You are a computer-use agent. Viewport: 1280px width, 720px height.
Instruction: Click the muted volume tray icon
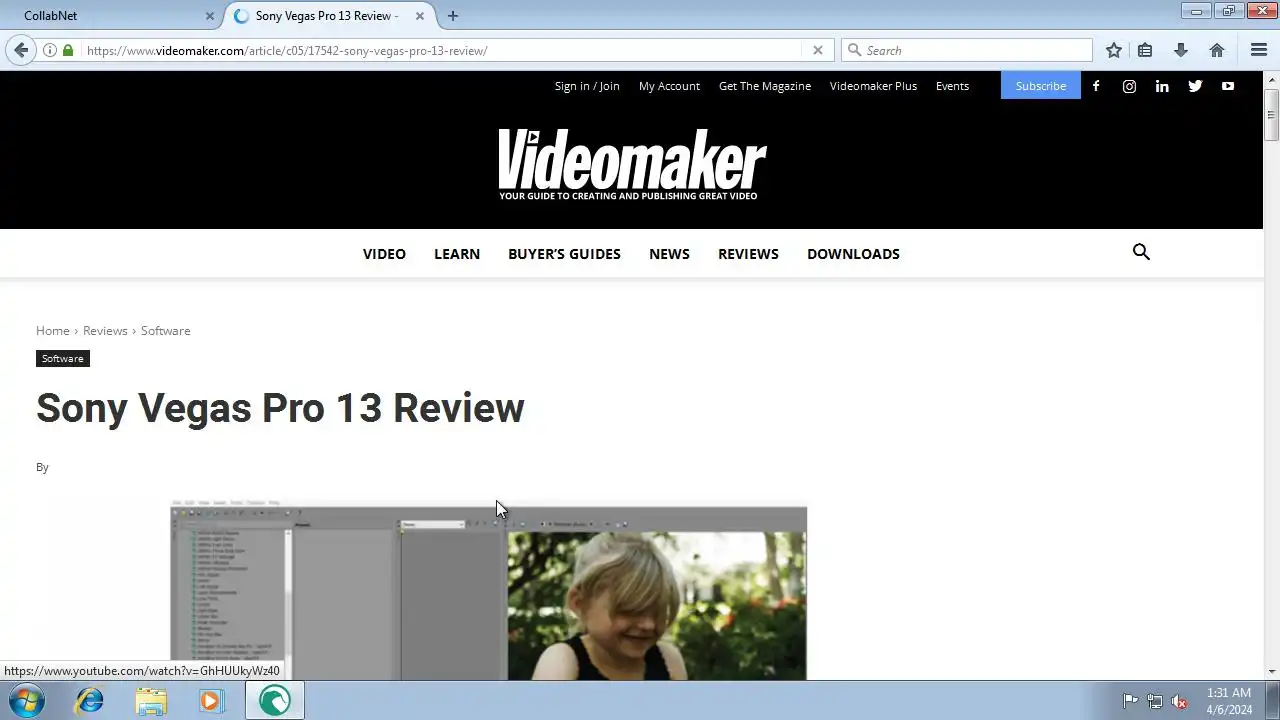click(1180, 701)
